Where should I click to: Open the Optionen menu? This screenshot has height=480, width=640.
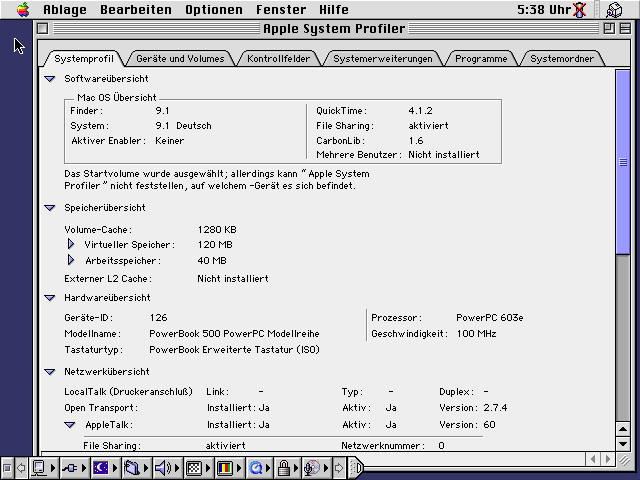coord(214,9)
